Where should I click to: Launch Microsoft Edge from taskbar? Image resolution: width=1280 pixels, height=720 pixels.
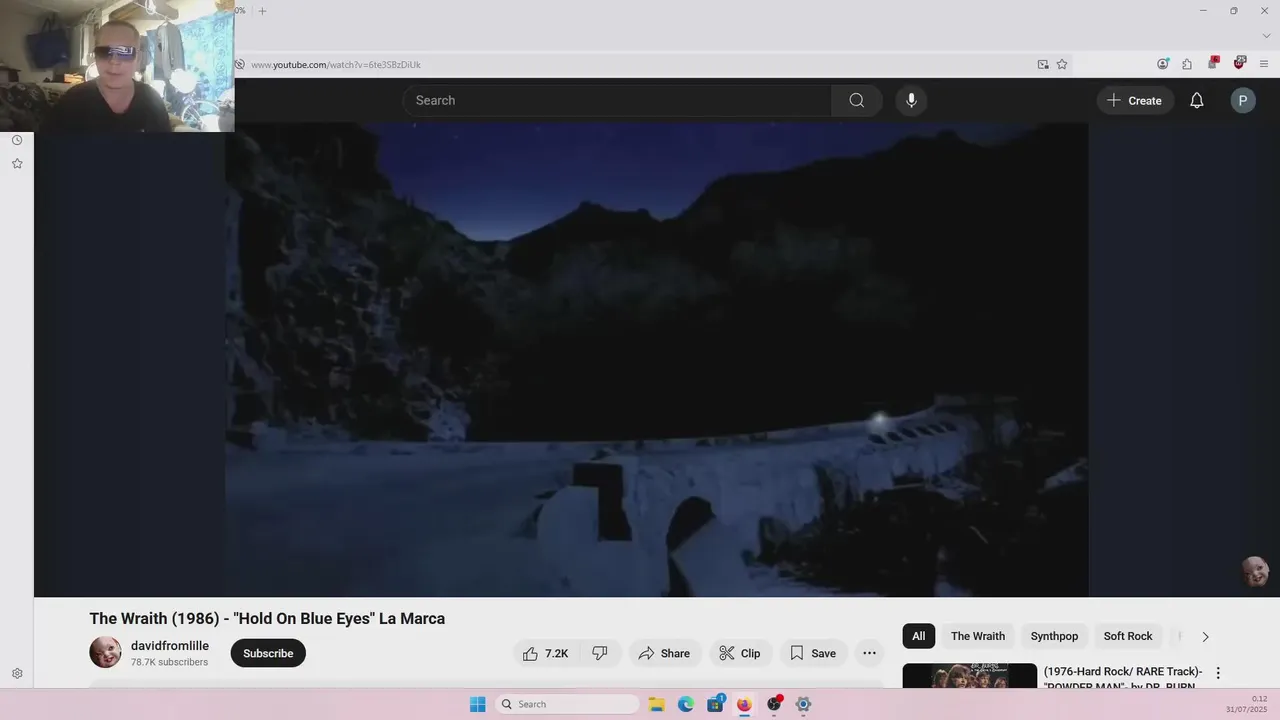click(686, 704)
